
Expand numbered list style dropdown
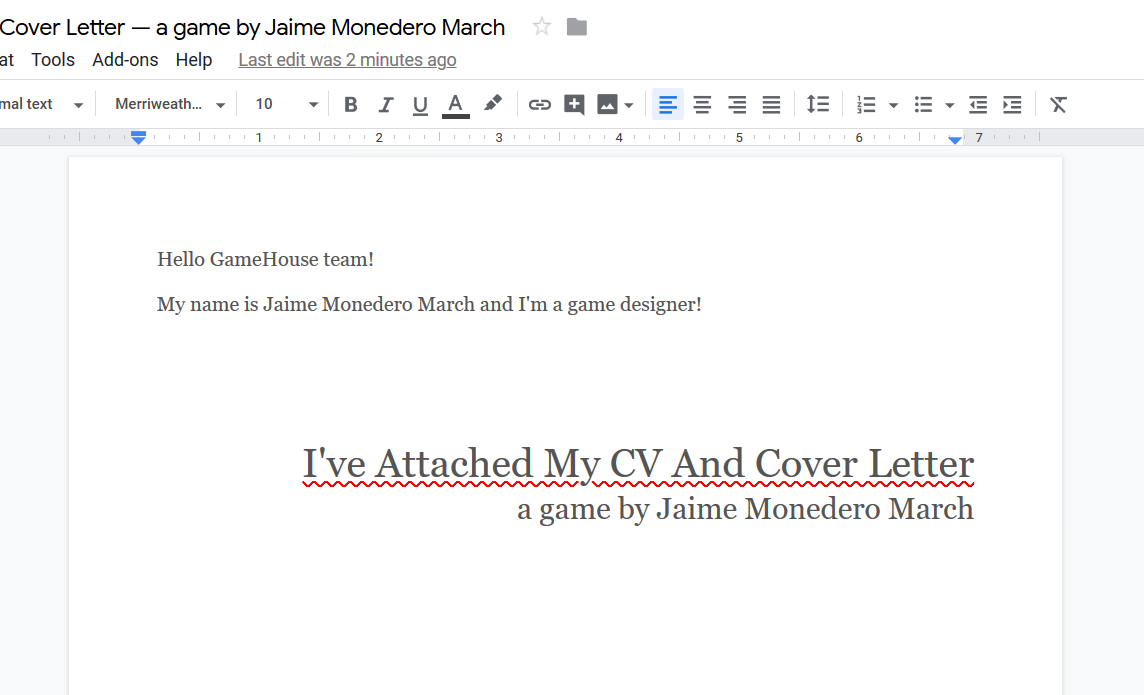(x=893, y=105)
